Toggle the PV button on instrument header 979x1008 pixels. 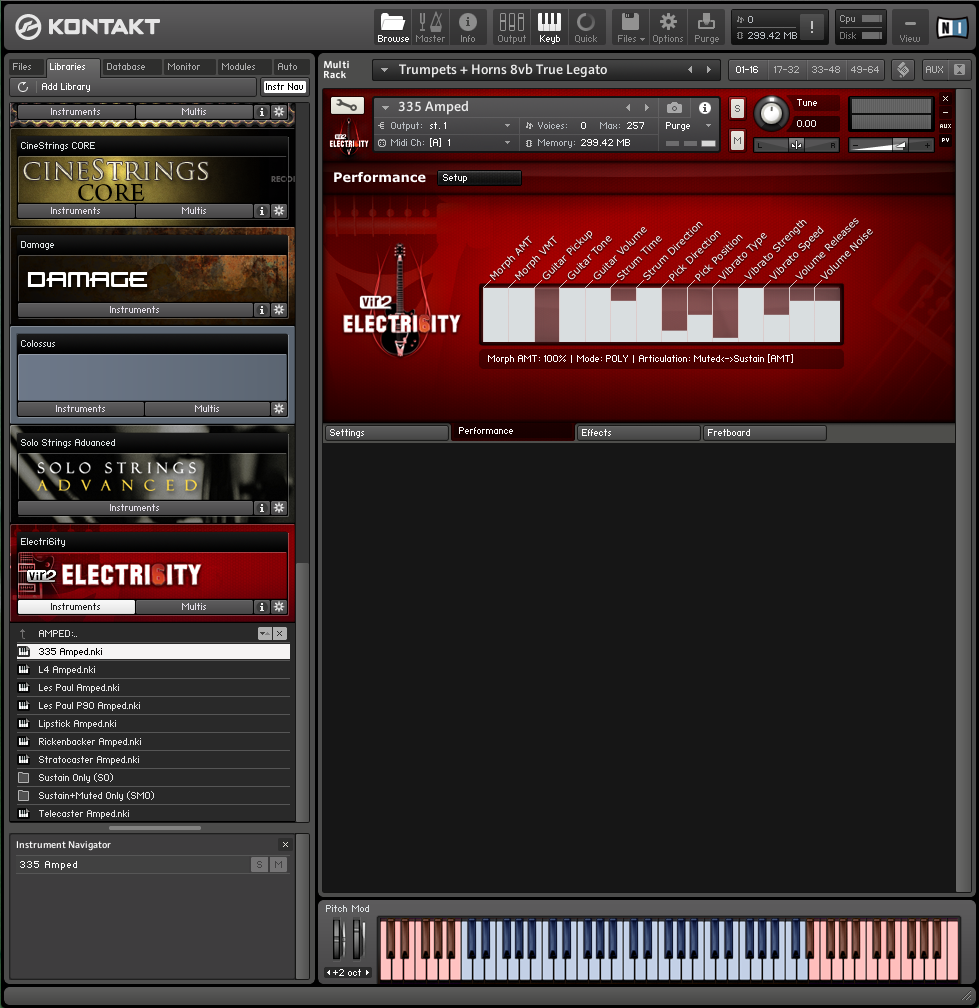pos(945,140)
